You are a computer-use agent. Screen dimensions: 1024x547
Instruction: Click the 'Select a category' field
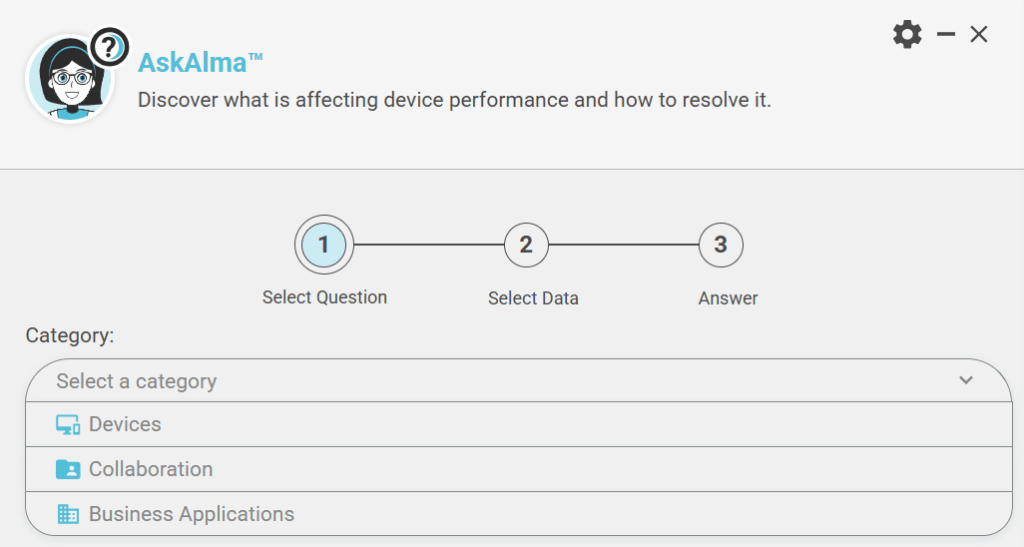500,381
